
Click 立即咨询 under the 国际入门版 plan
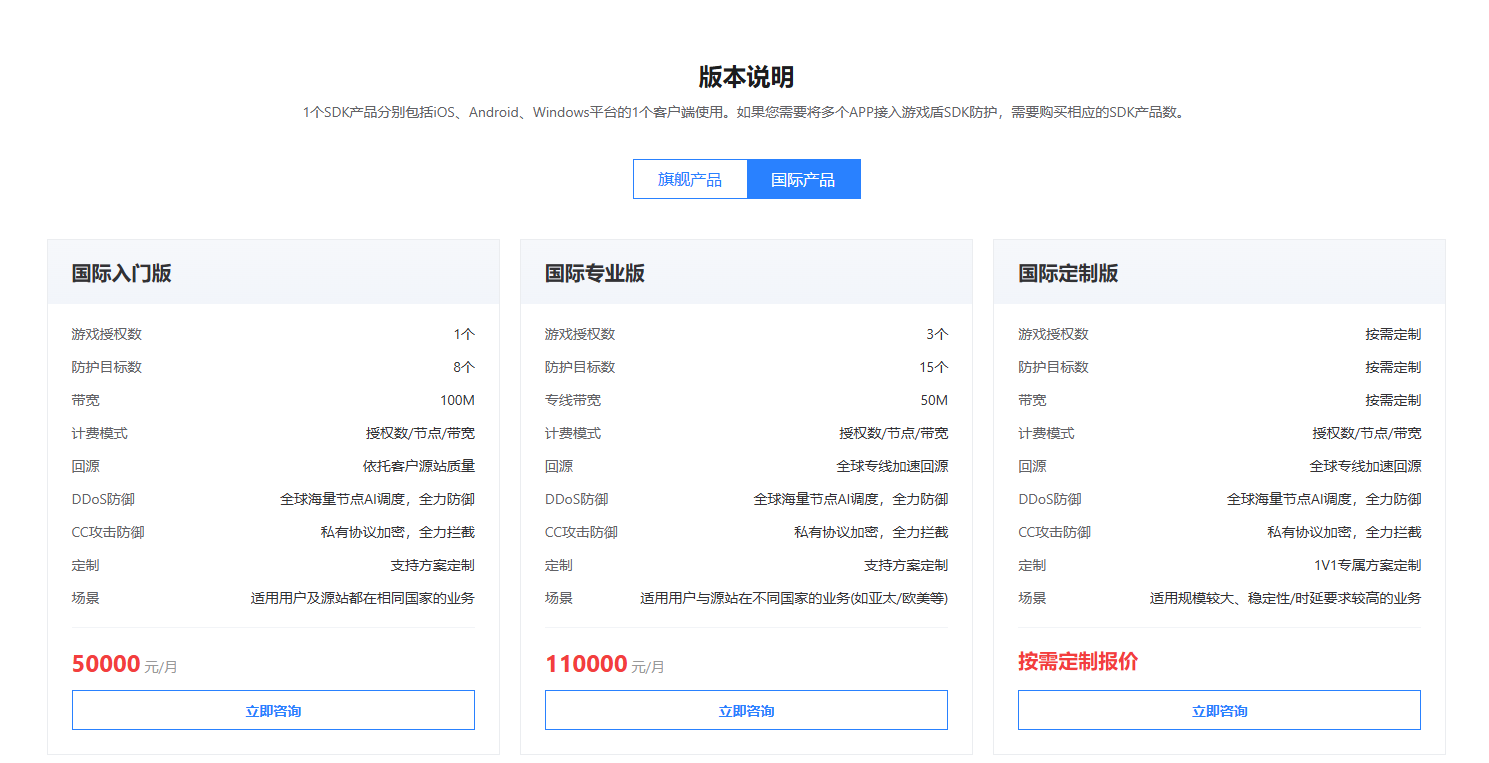pyautogui.click(x=273, y=711)
